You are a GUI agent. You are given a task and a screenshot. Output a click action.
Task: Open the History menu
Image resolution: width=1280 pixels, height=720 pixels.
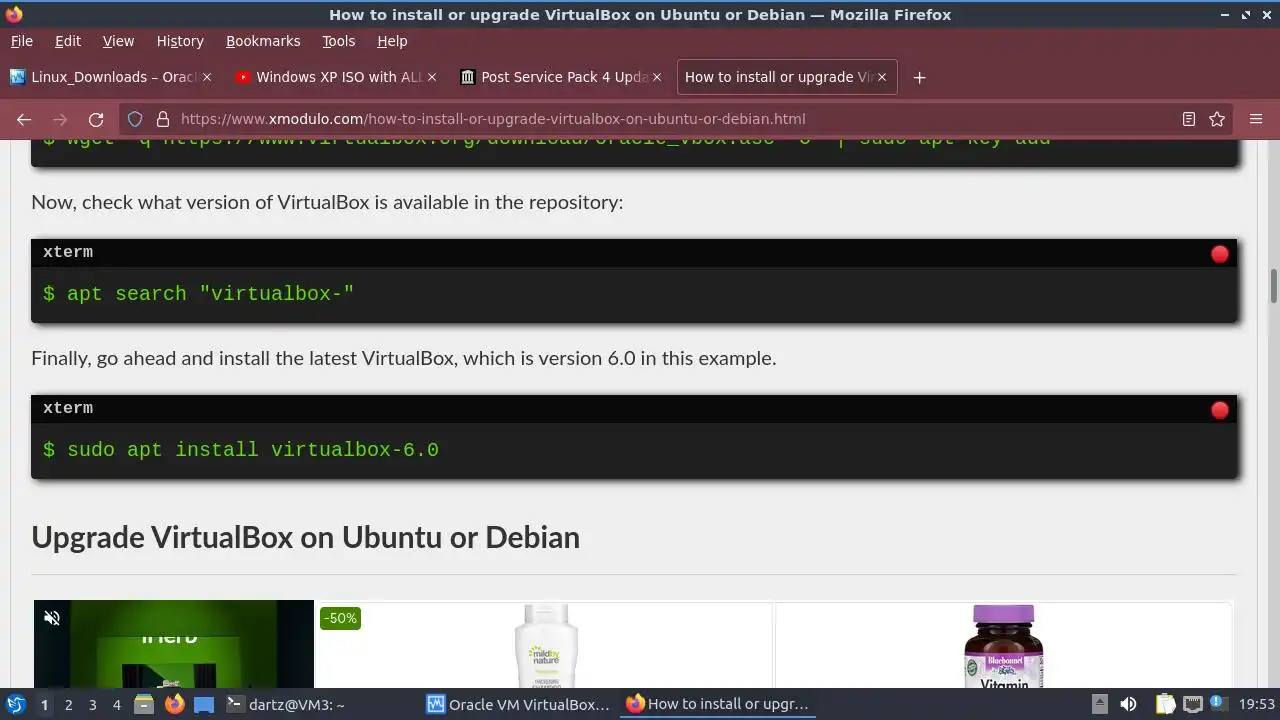[180, 41]
